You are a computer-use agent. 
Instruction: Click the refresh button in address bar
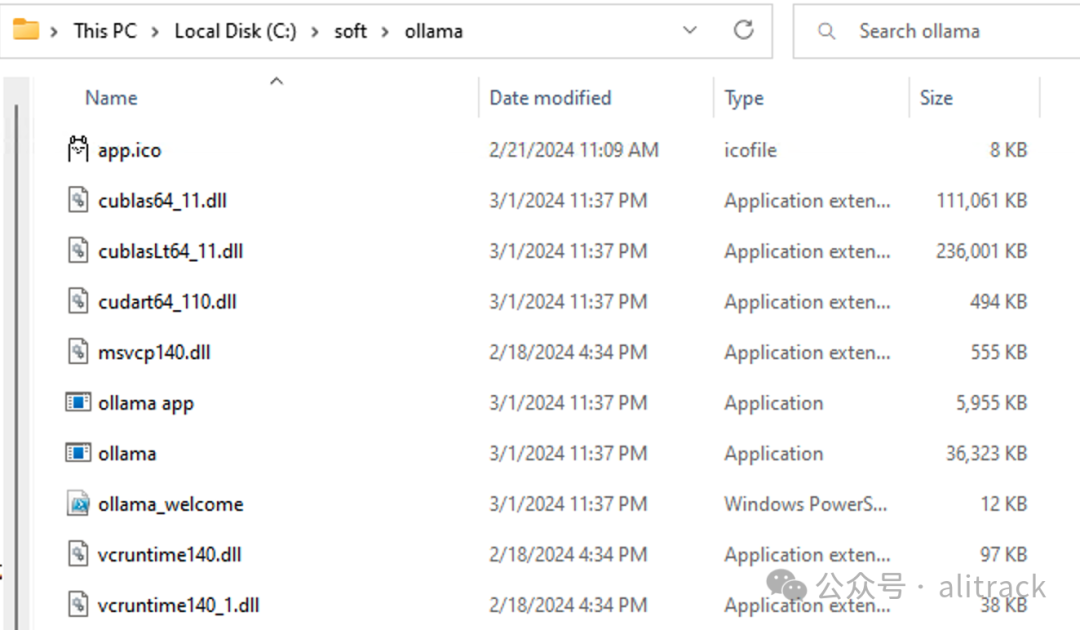click(x=743, y=30)
